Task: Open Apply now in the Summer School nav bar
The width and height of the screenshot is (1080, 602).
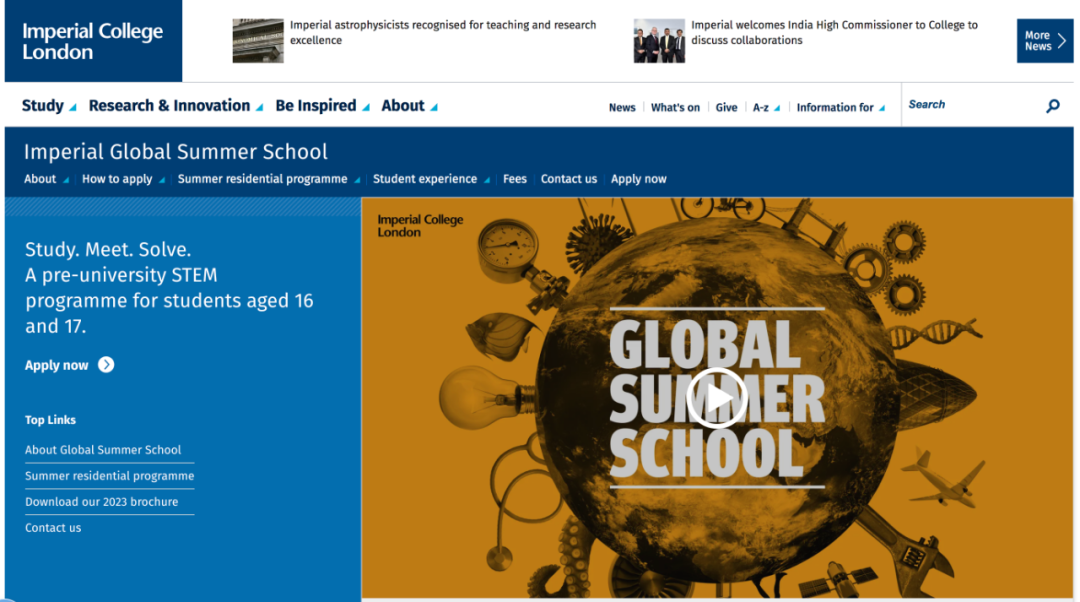Action: (638, 179)
